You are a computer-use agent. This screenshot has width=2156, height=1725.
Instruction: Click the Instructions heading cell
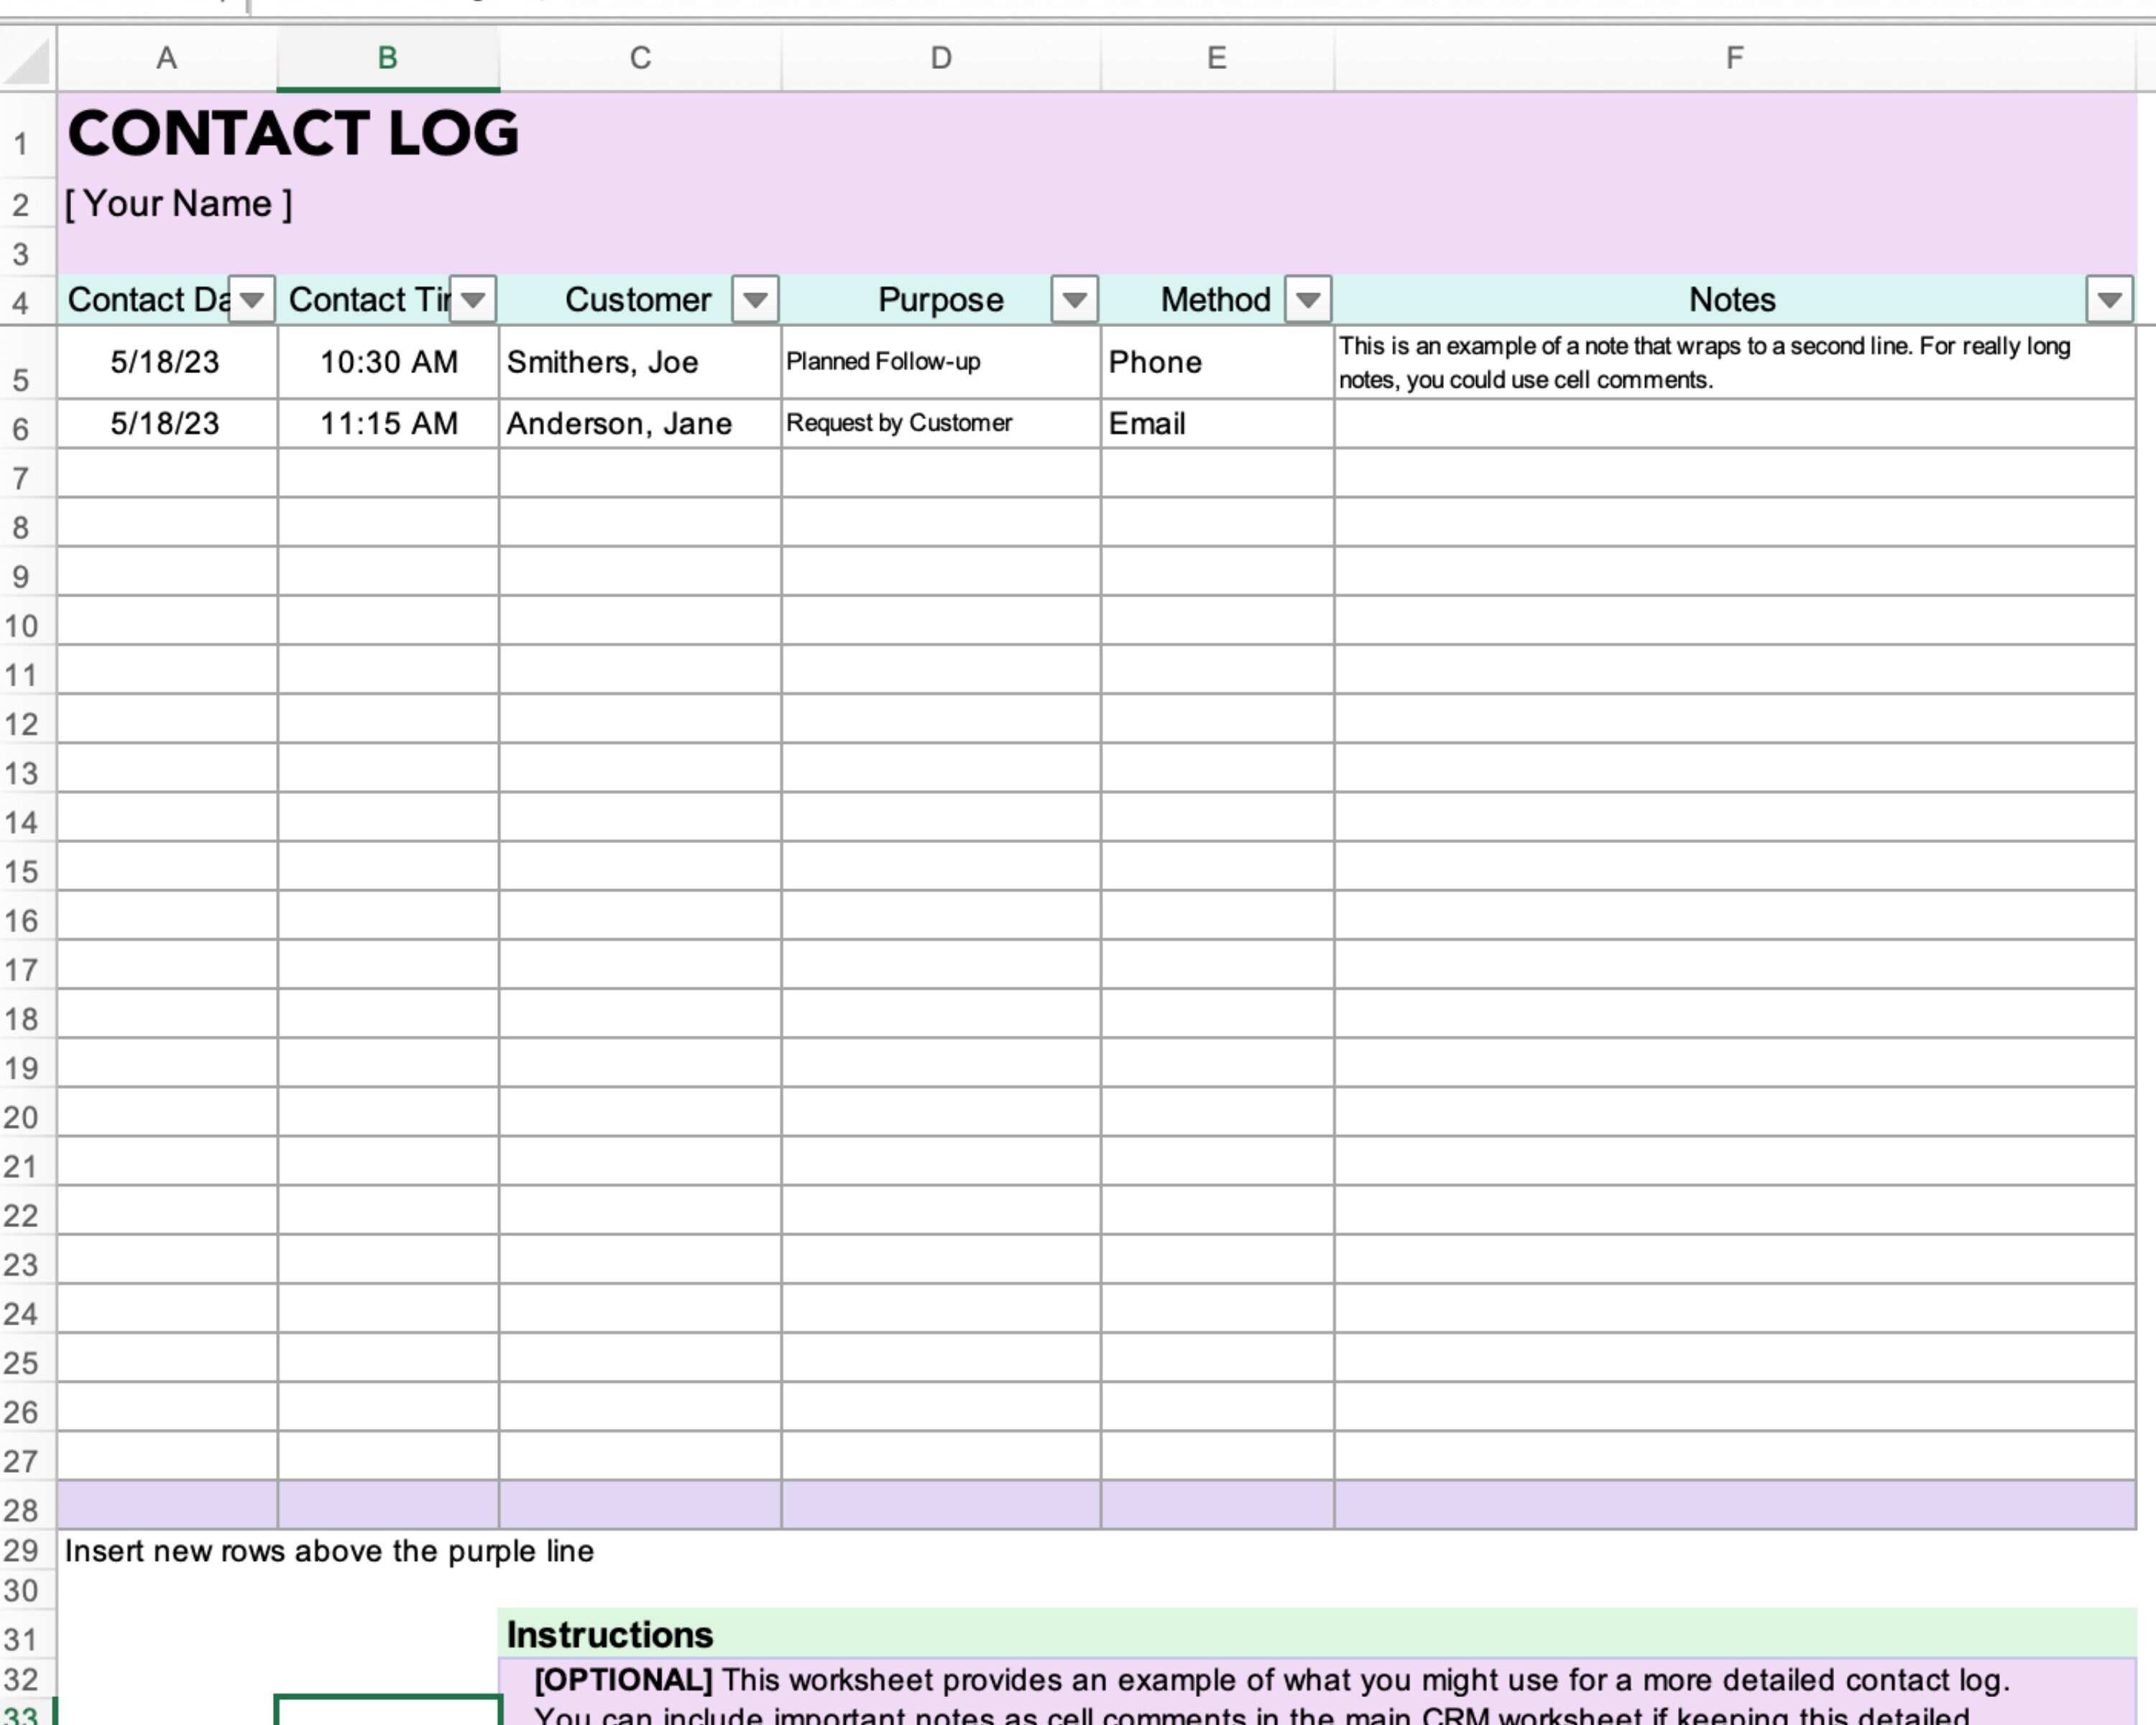1317,1634
